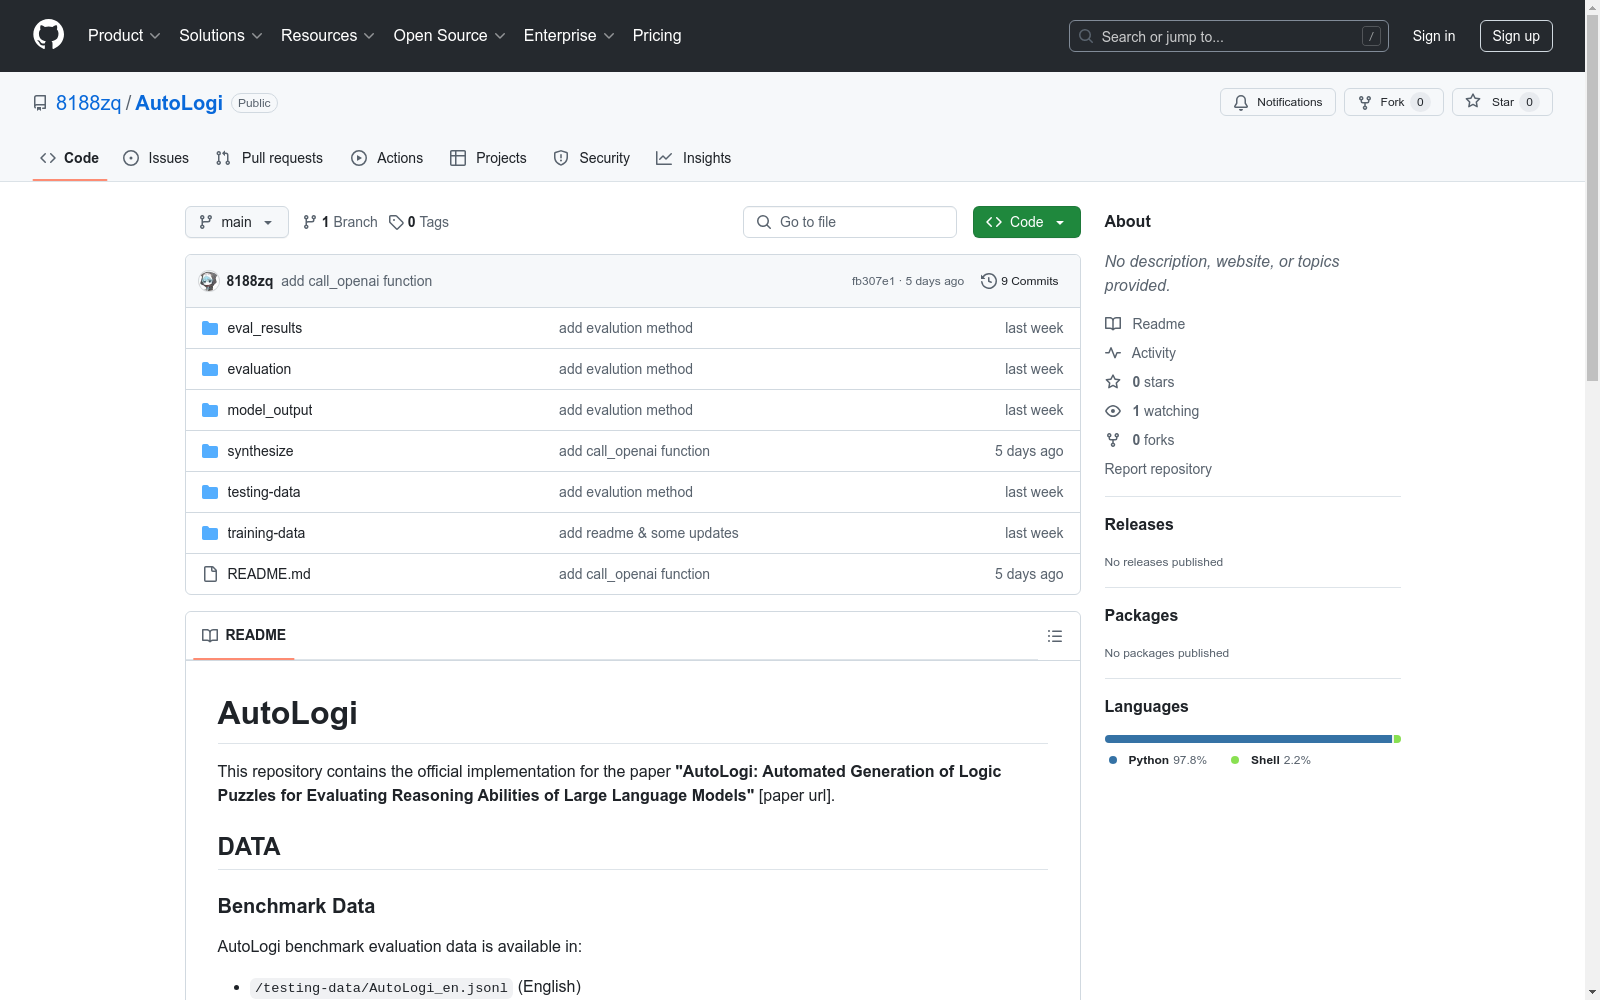Click the Sign up button

pyautogui.click(x=1516, y=36)
